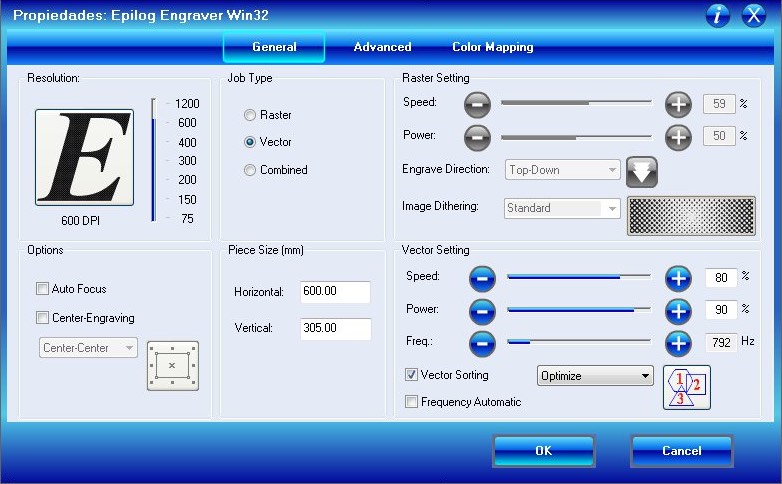The image size is (782, 484).
Task: Click the Vector Sorting 1-2-3 shapes icon
Action: click(687, 388)
